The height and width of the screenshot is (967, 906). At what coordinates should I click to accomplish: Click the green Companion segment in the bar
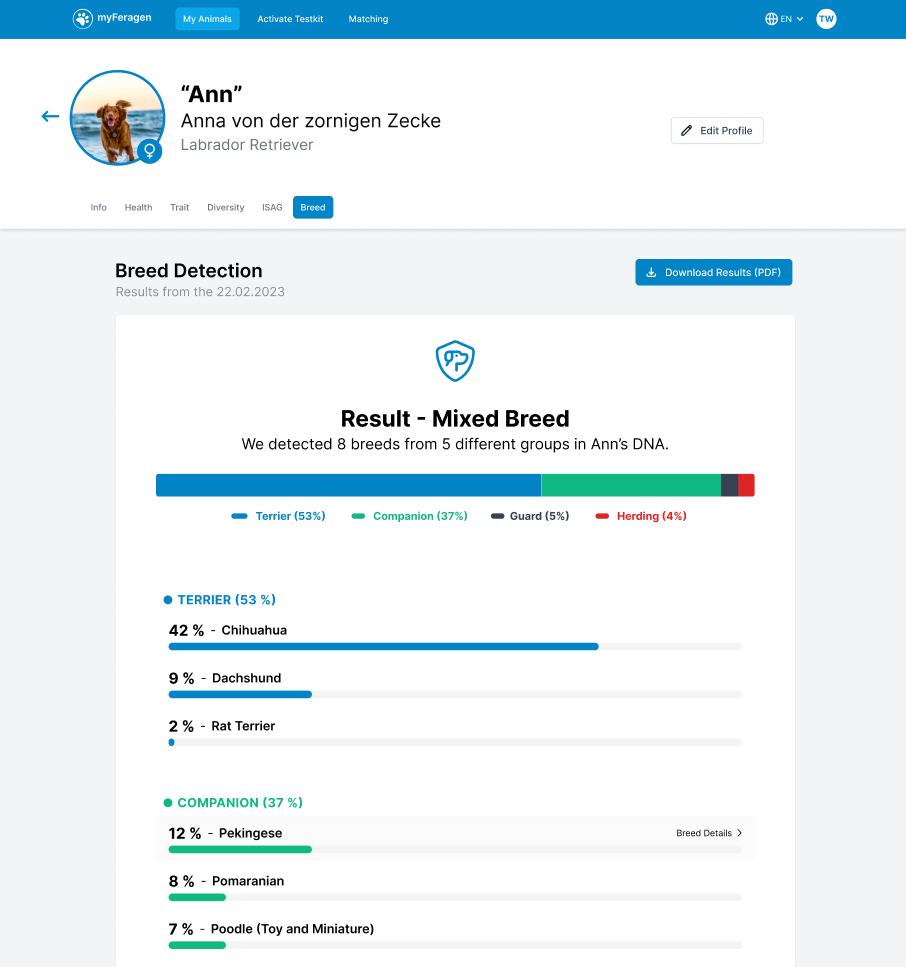pyautogui.click(x=630, y=485)
